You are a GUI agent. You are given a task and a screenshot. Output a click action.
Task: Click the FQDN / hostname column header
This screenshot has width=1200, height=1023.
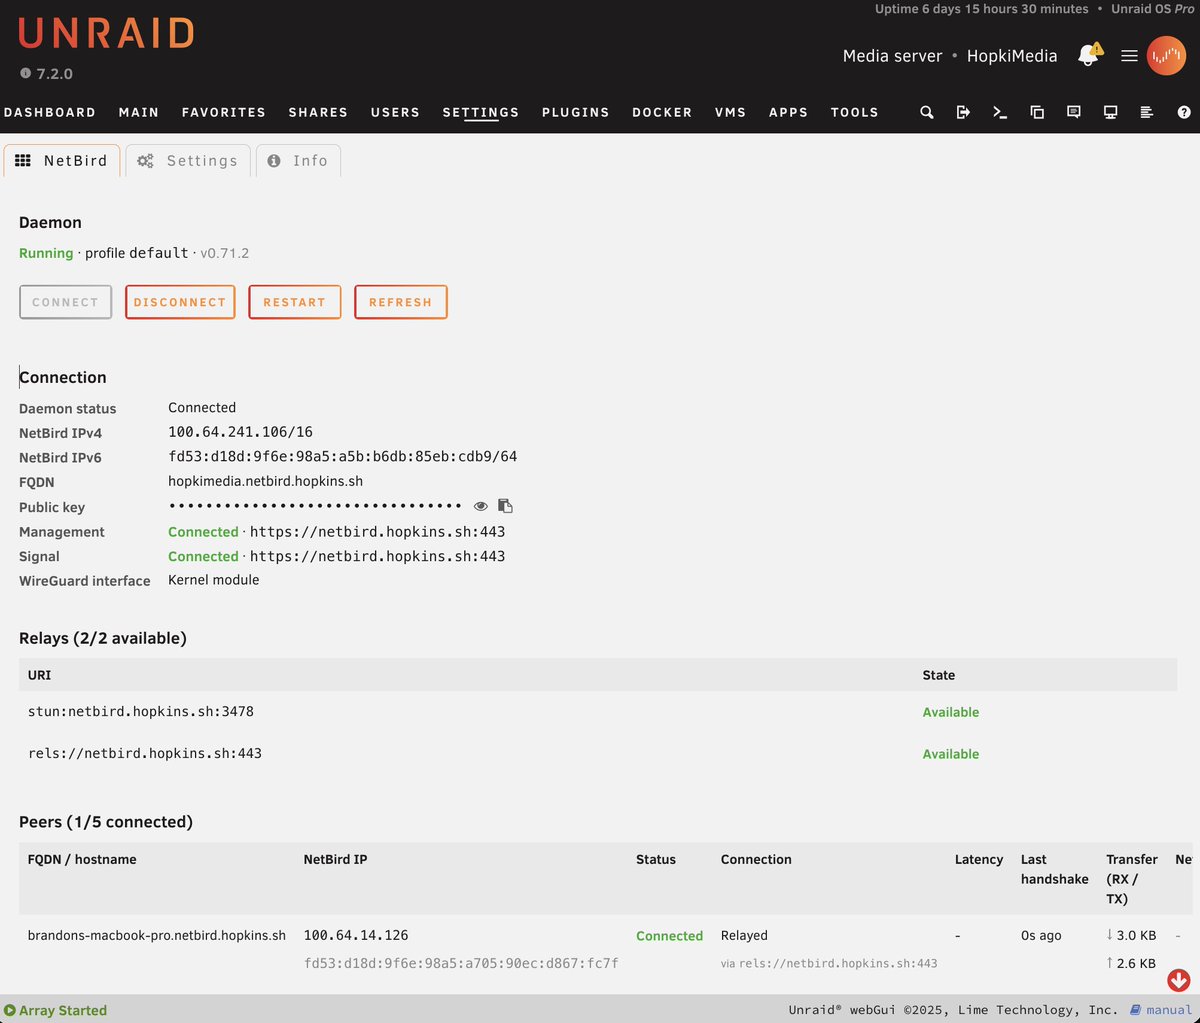[82, 859]
